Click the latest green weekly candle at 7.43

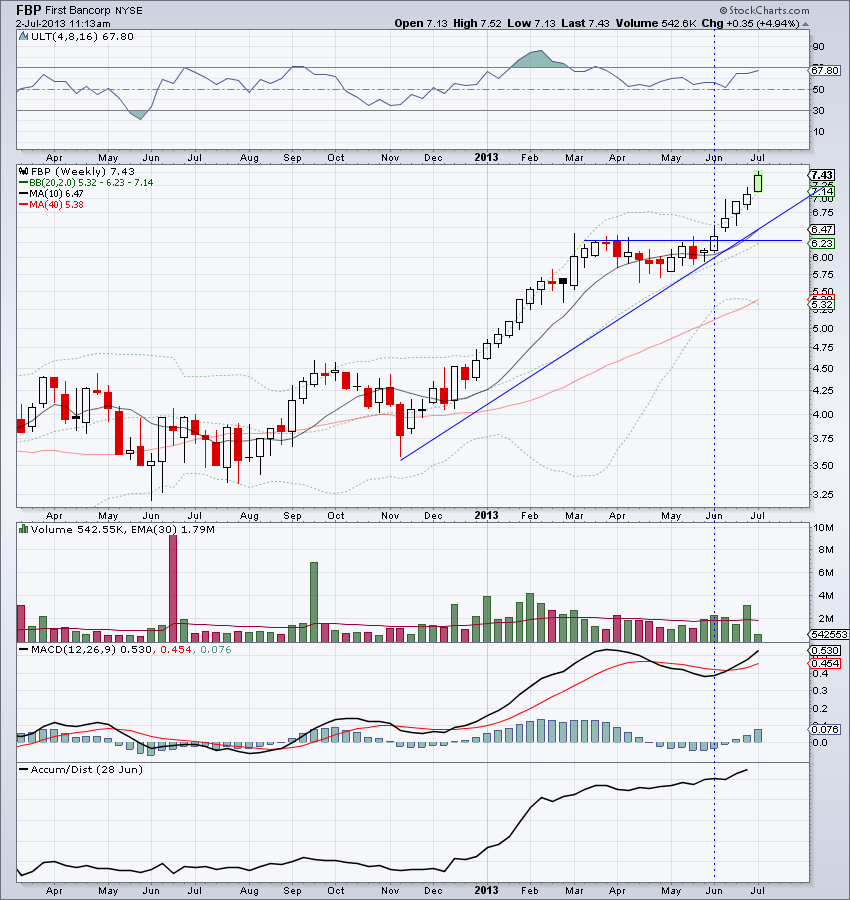click(758, 182)
